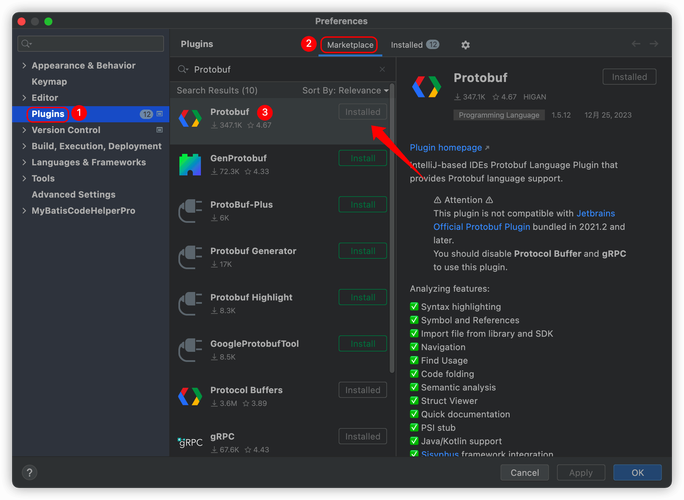Focus the settings sidebar search field
The image size is (684, 500).
(x=92, y=44)
